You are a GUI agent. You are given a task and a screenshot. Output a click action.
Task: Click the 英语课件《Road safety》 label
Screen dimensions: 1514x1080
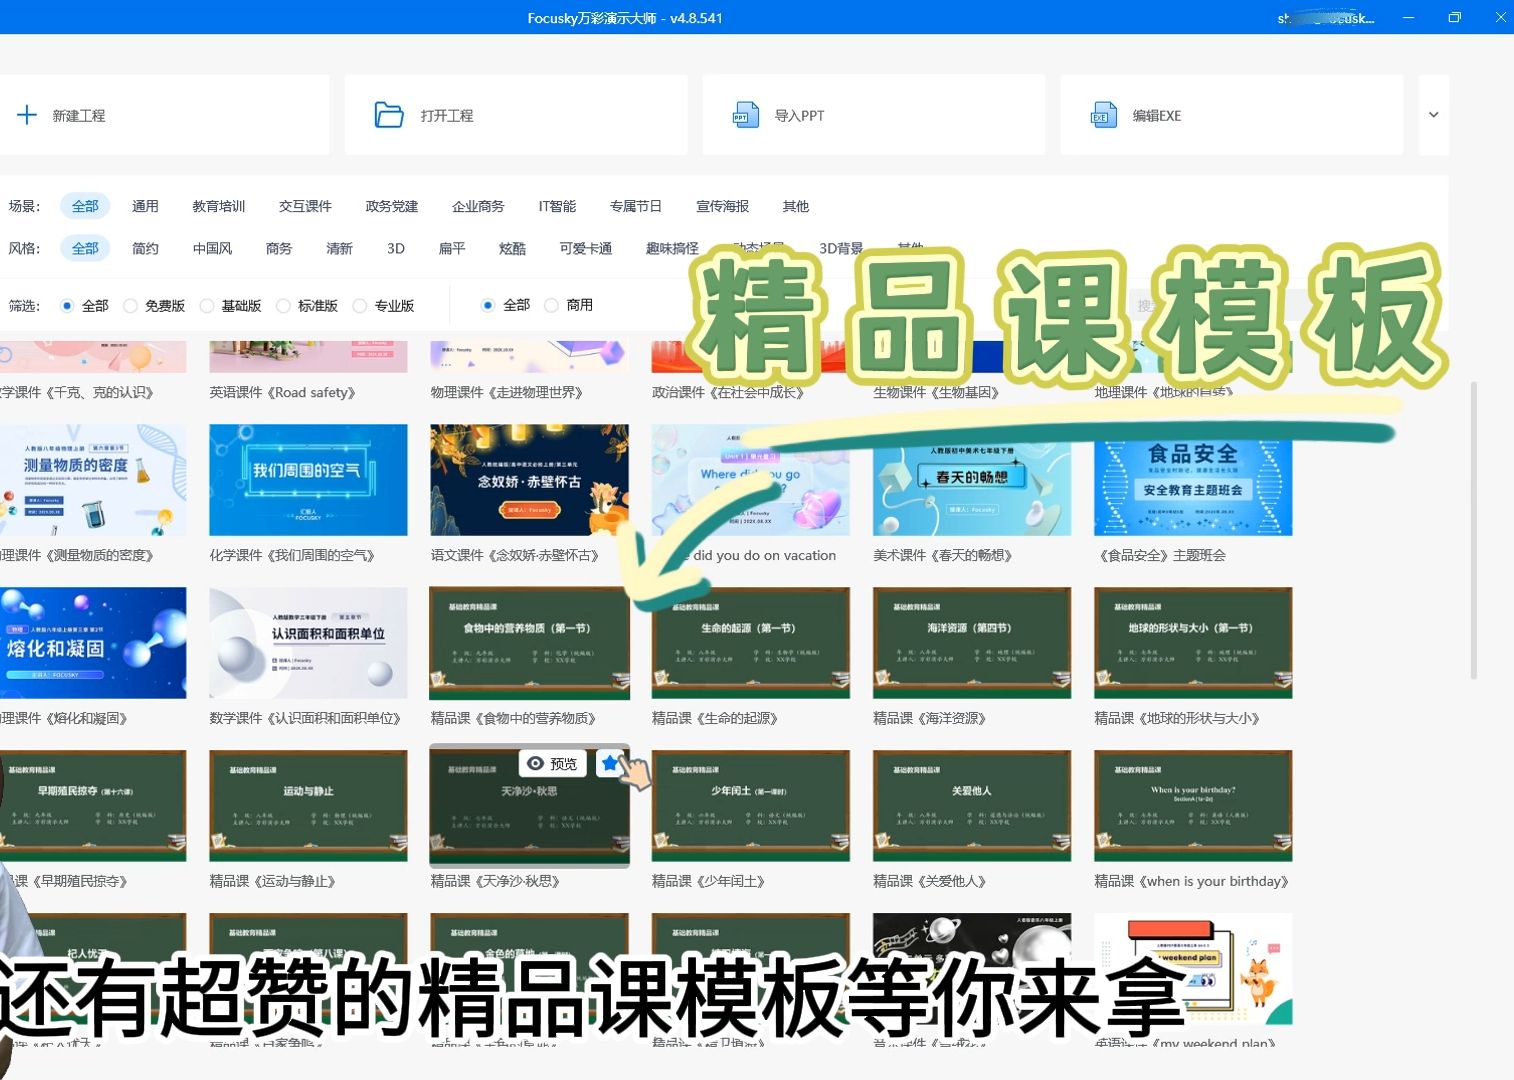pos(283,392)
